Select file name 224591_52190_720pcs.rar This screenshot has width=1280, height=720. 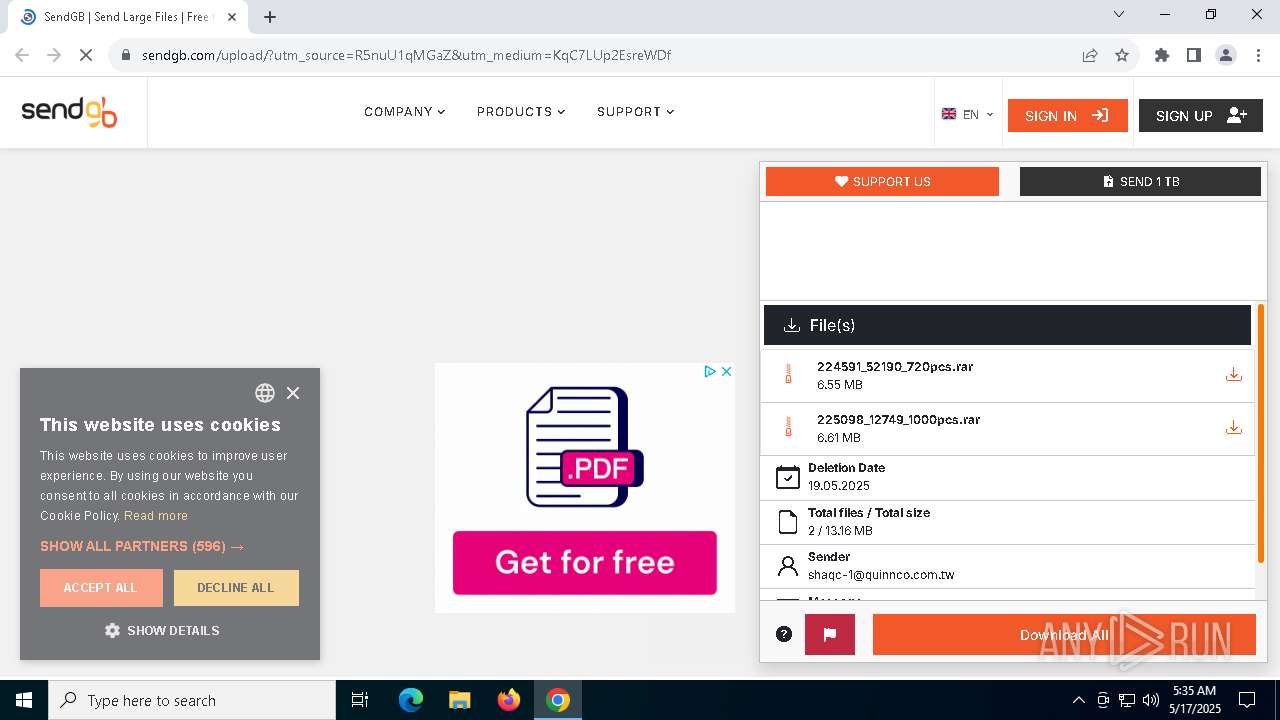[895, 367]
